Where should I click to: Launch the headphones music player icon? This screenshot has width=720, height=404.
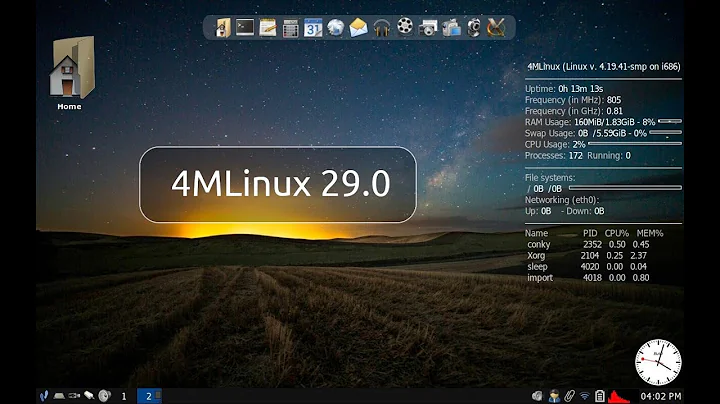click(382, 28)
